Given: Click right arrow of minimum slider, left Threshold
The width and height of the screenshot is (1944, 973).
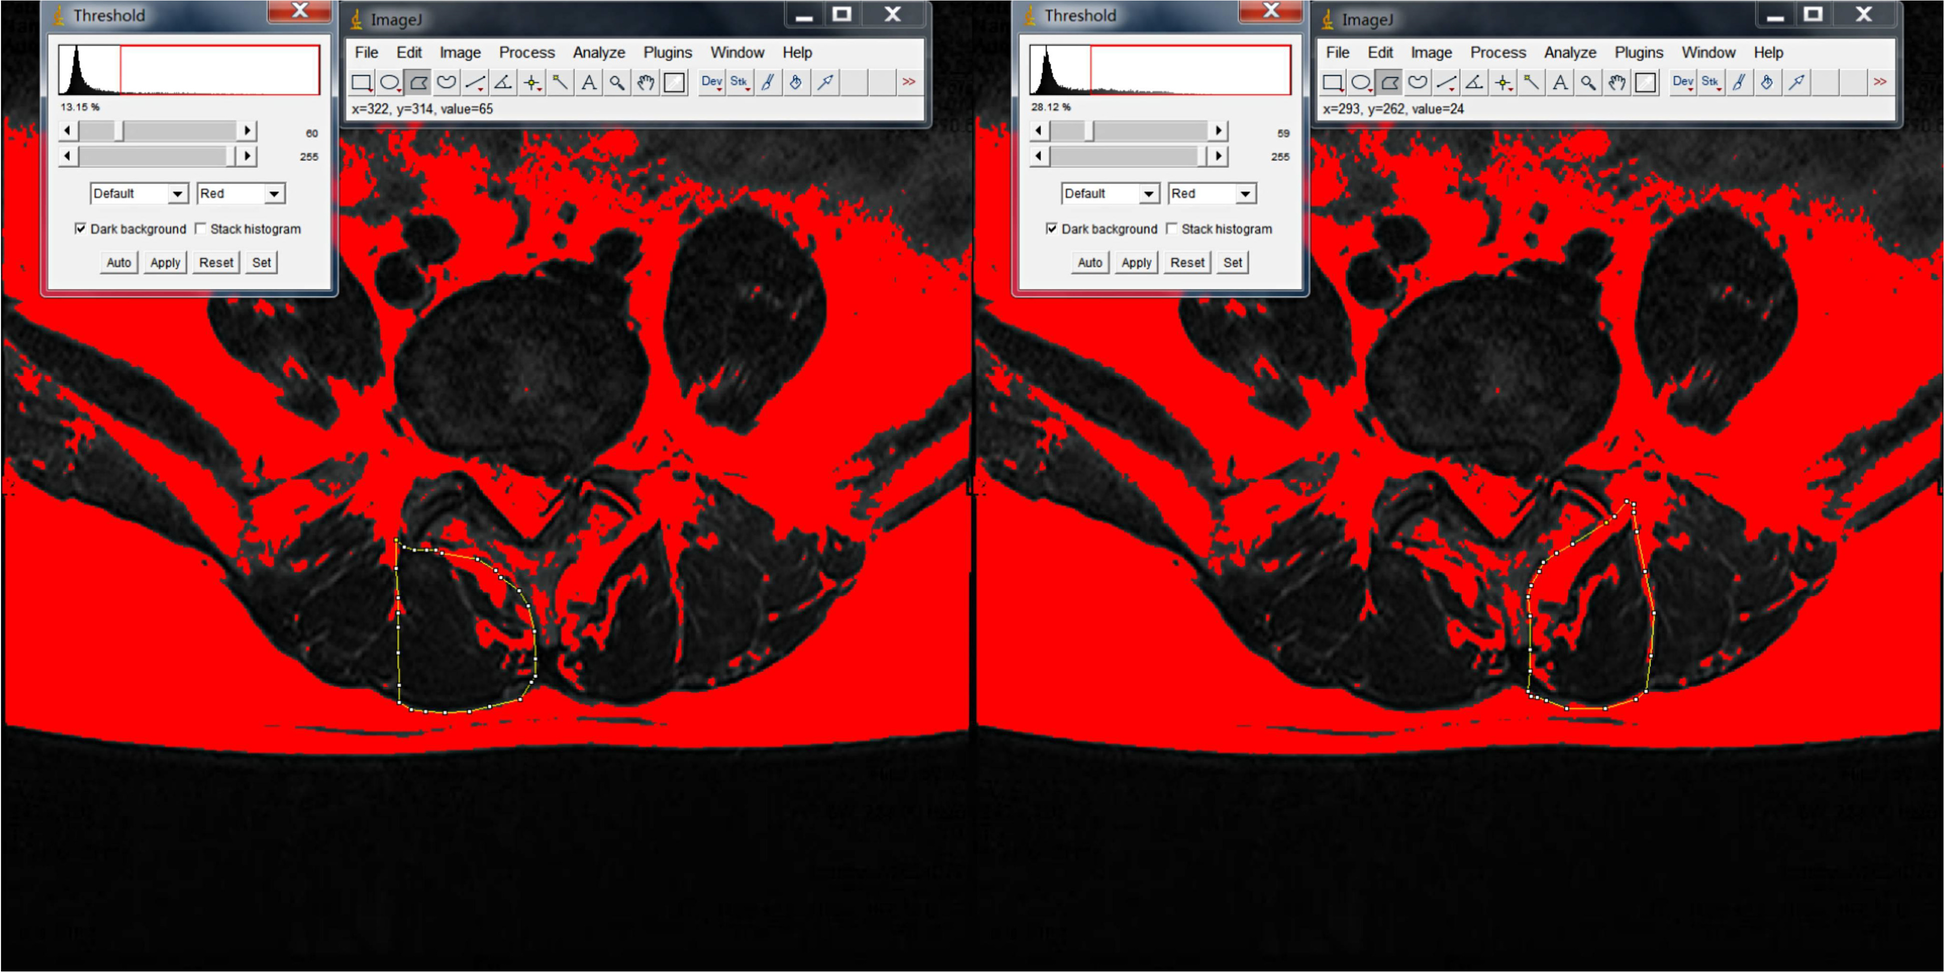Looking at the screenshot, I should (x=247, y=131).
